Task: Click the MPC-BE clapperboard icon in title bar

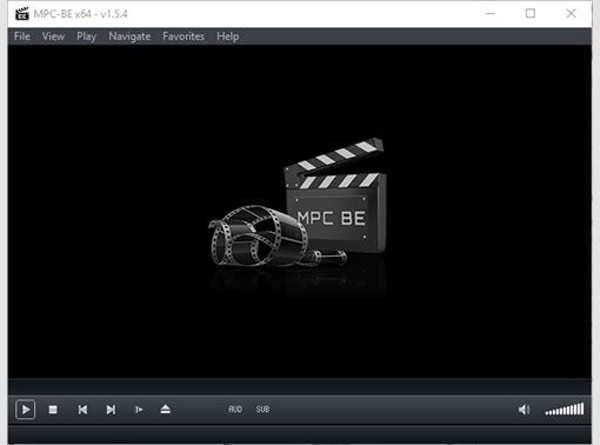Action: tap(22, 14)
